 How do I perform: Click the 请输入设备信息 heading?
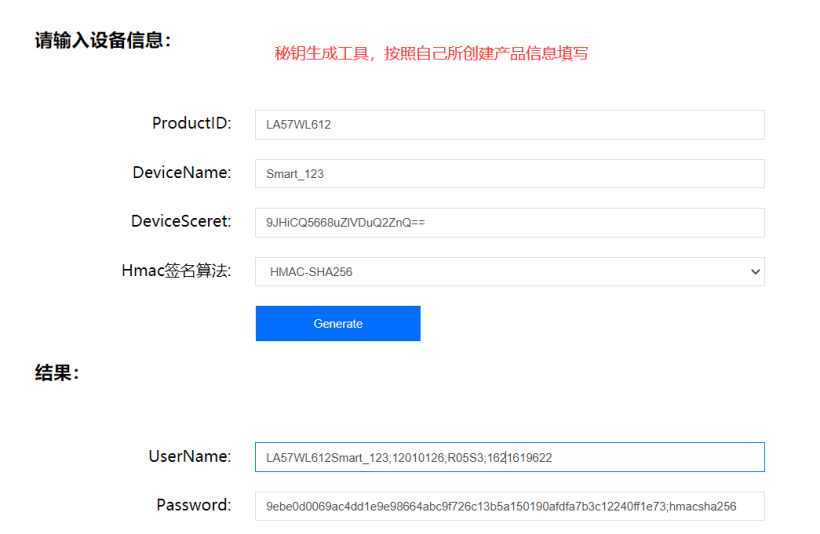[x=103, y=41]
